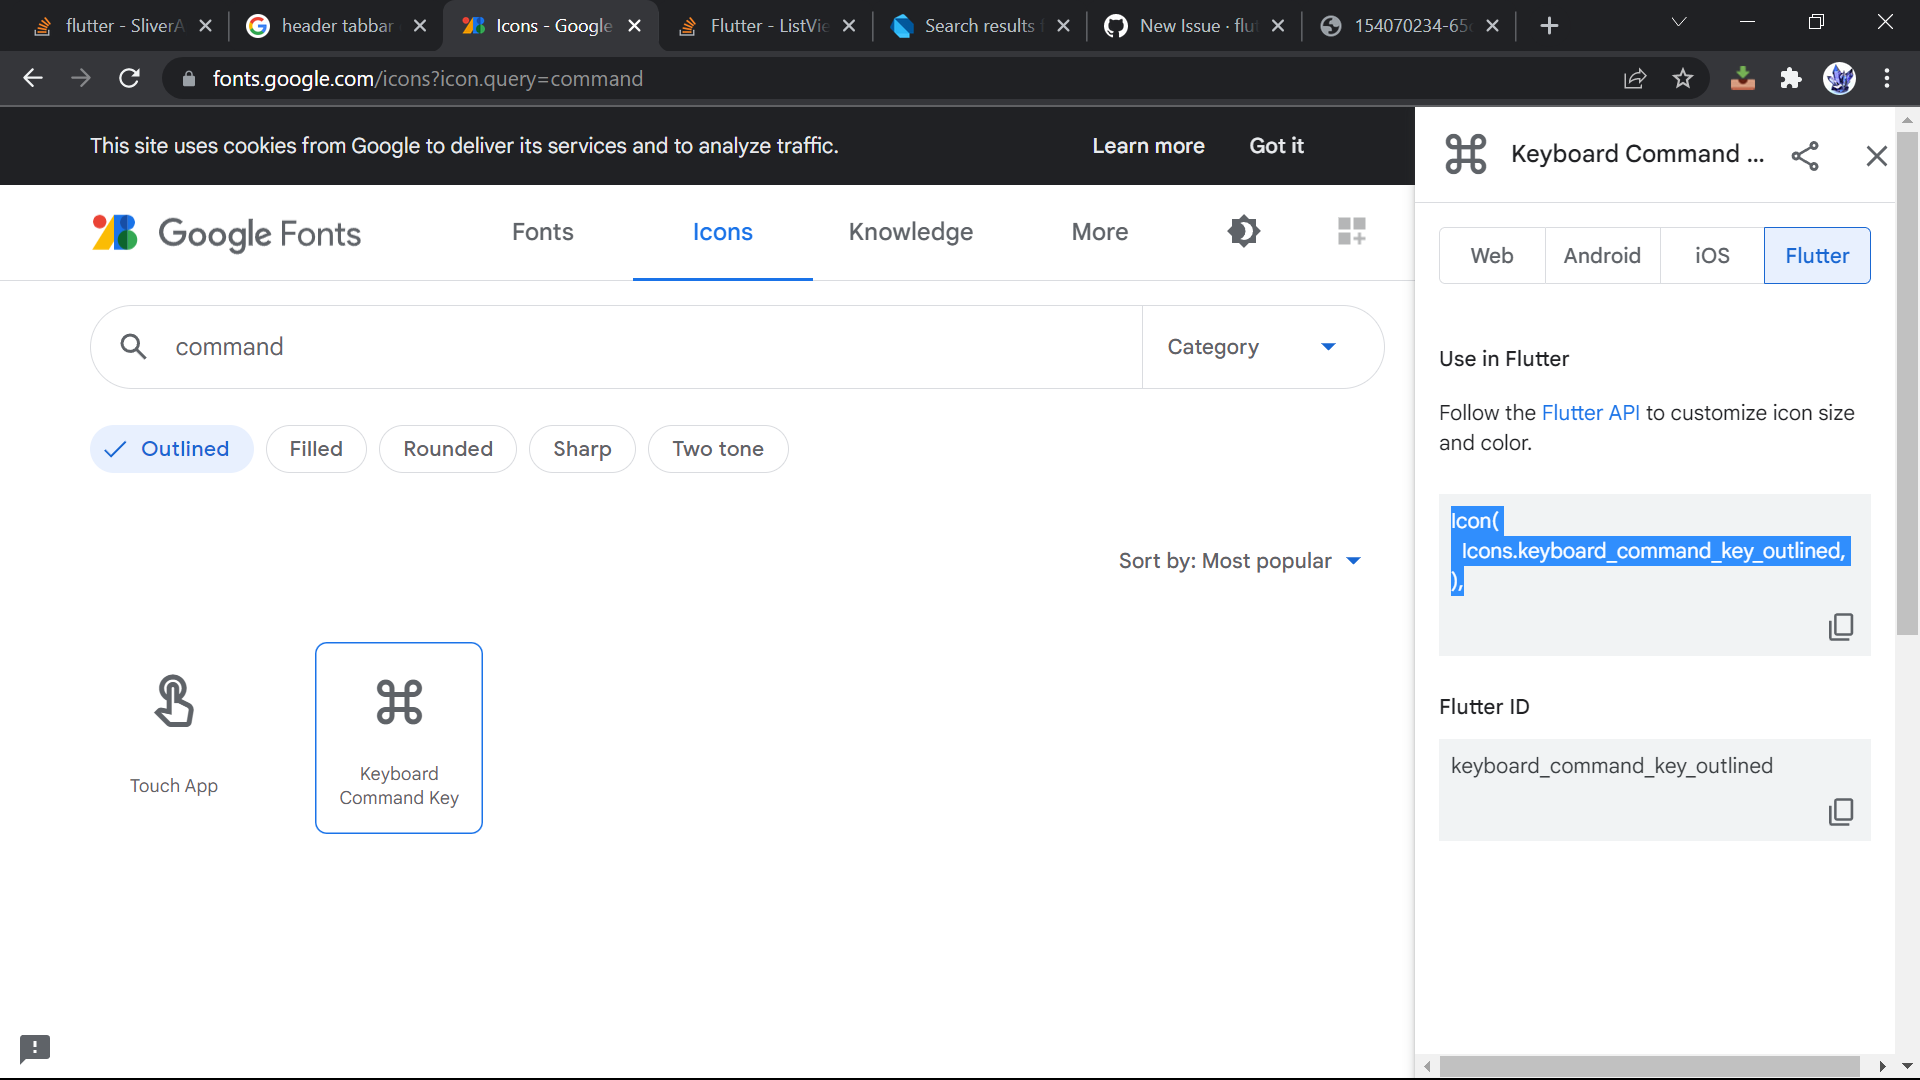Share the Keyboard Command Key icon
This screenshot has height=1080, width=1920.
tap(1806, 156)
